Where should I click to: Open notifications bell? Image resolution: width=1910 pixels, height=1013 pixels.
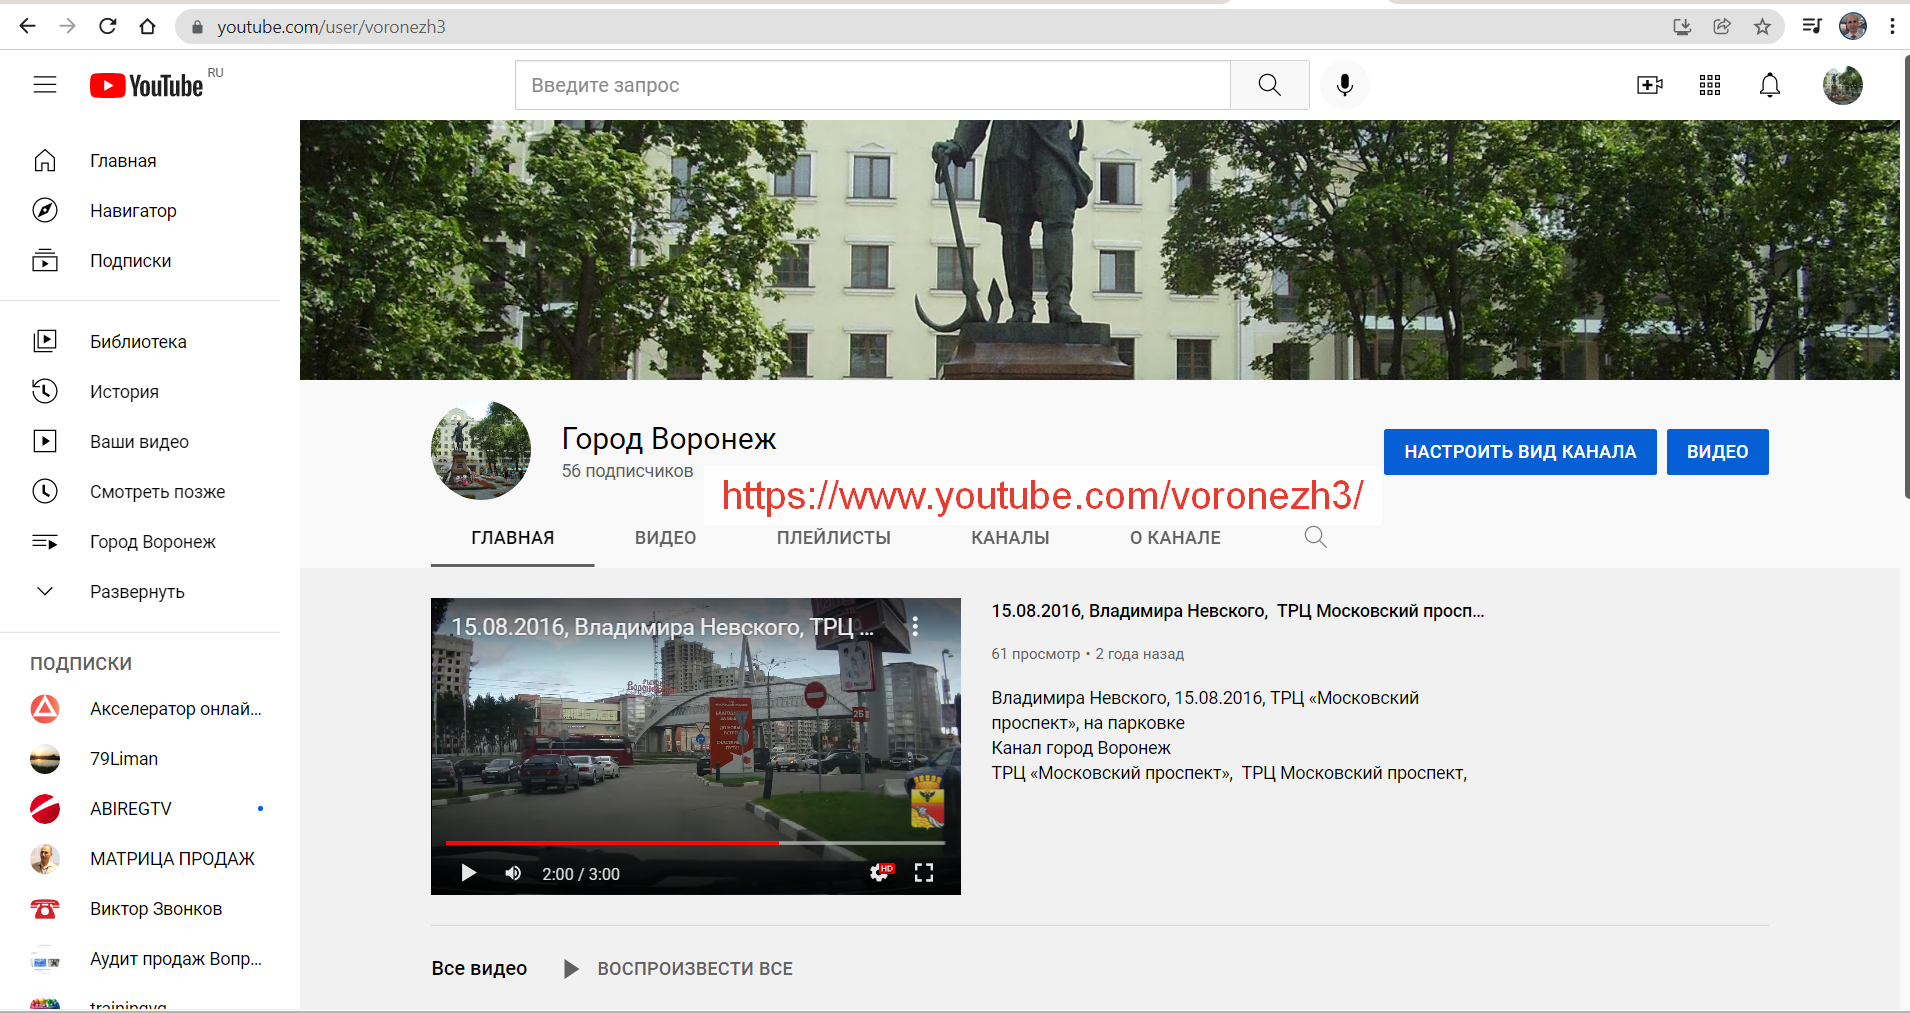(1770, 85)
